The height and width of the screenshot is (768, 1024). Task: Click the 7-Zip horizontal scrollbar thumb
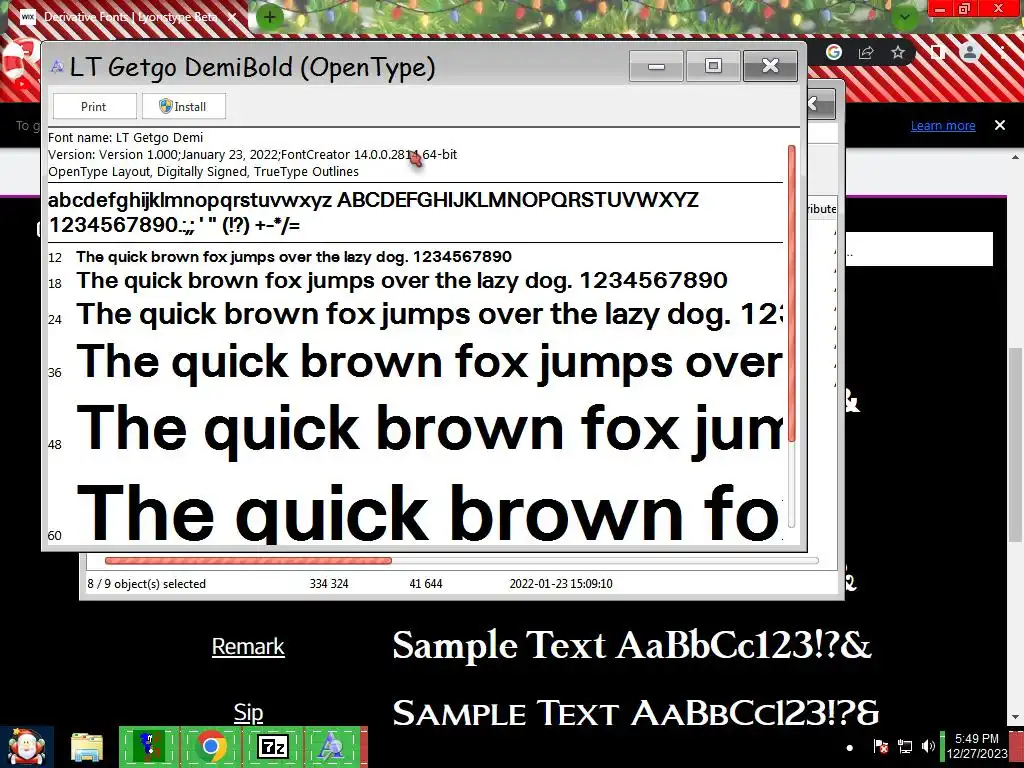248,560
